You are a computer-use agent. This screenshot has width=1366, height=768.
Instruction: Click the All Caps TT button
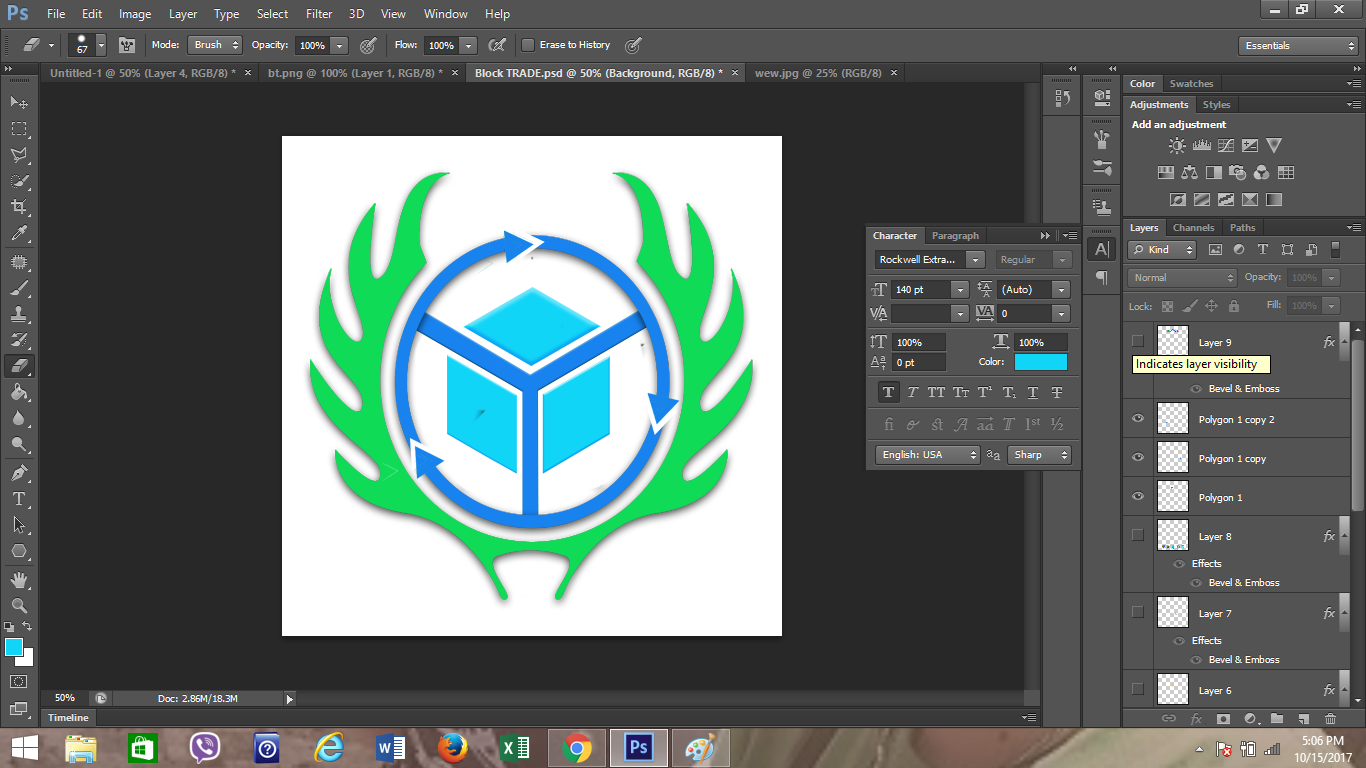coord(936,393)
